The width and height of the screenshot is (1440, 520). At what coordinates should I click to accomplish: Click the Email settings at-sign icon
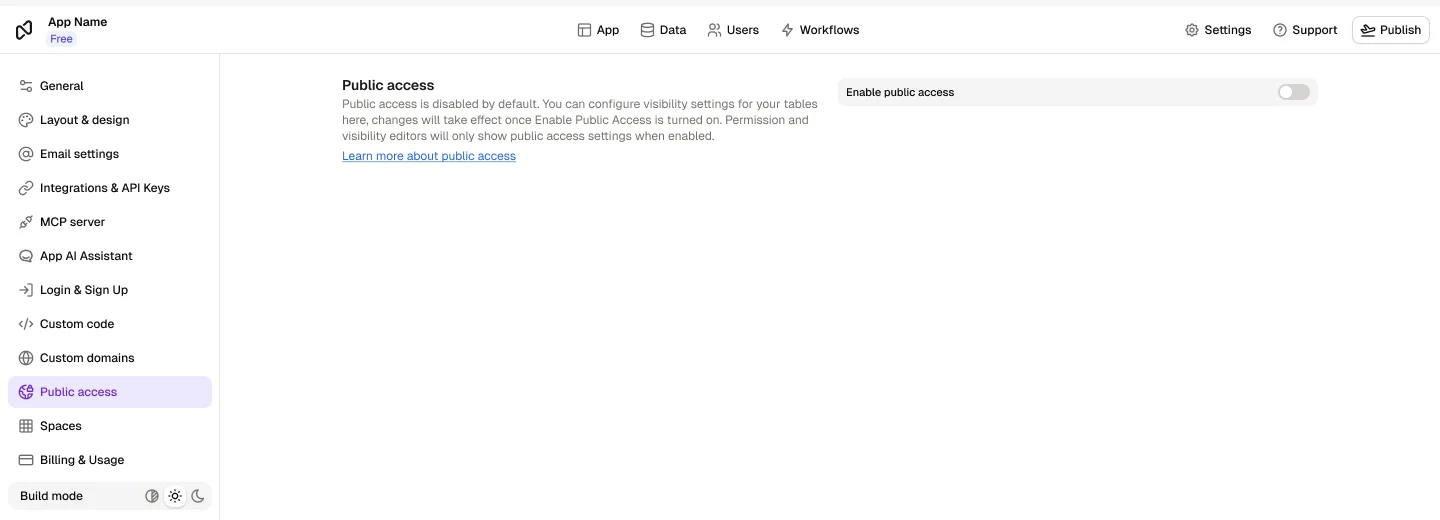[26, 154]
